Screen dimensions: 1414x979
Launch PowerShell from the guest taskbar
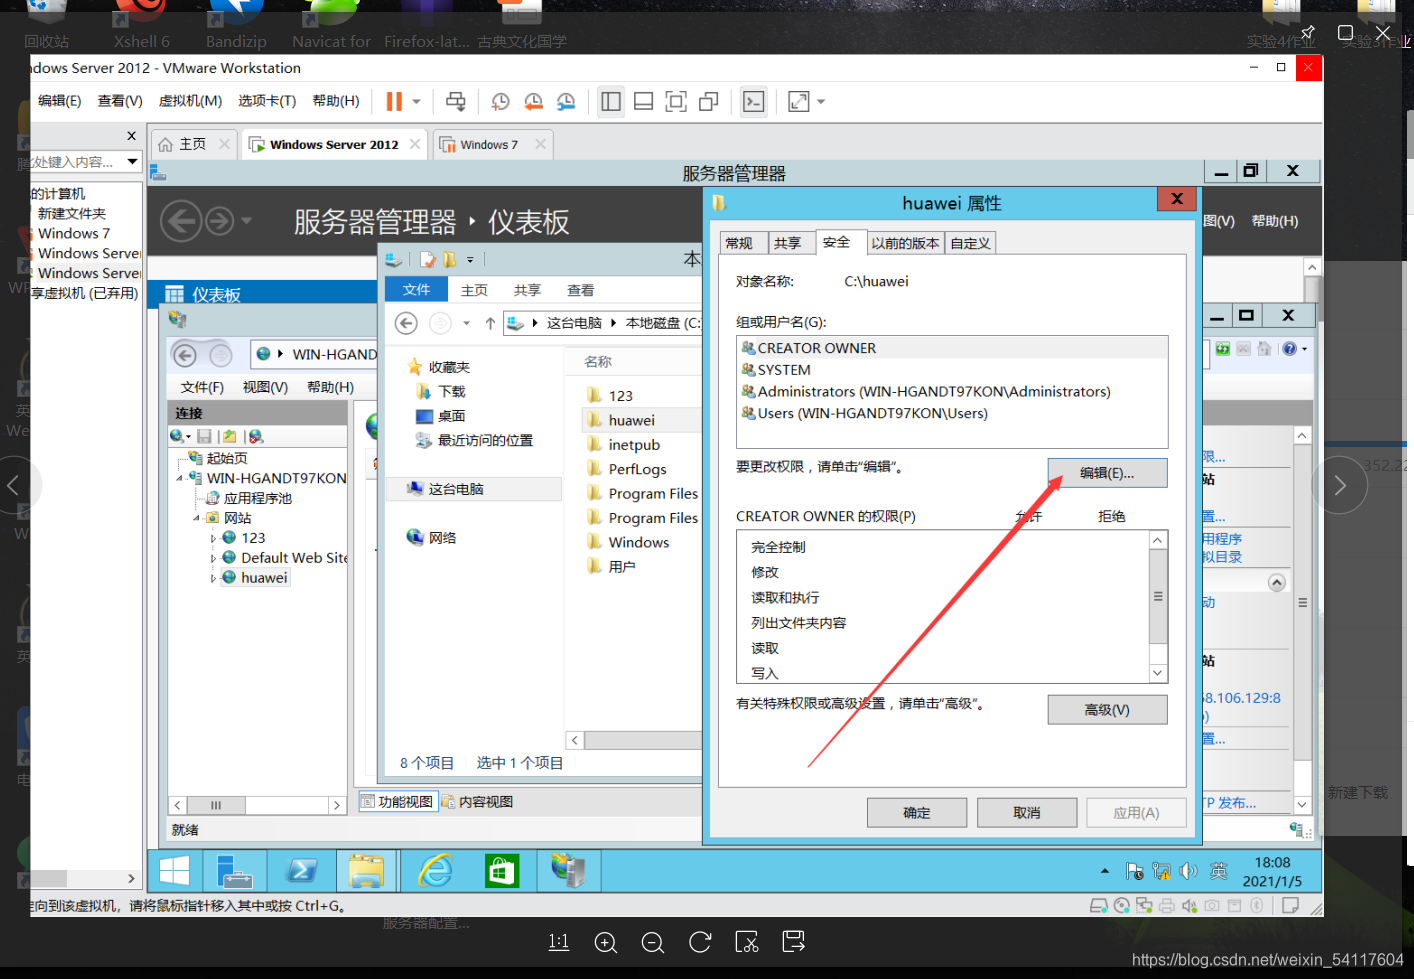[x=301, y=871]
